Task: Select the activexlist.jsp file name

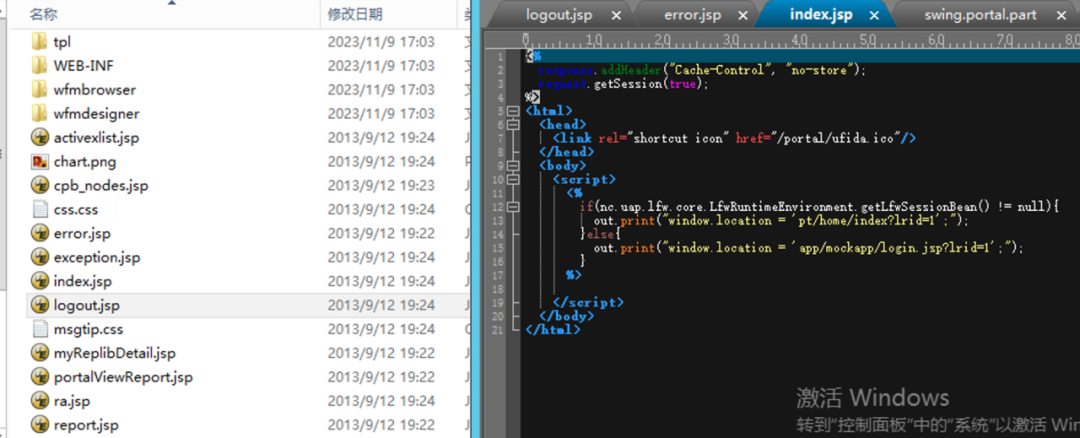Action: click(x=96, y=138)
